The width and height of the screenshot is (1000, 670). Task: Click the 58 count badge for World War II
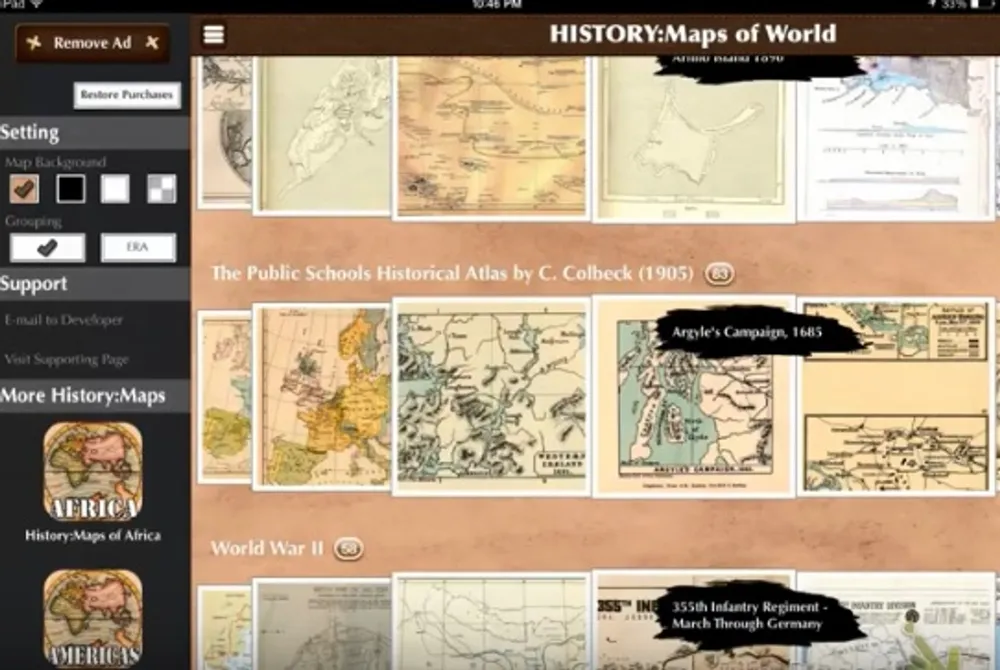coord(349,549)
